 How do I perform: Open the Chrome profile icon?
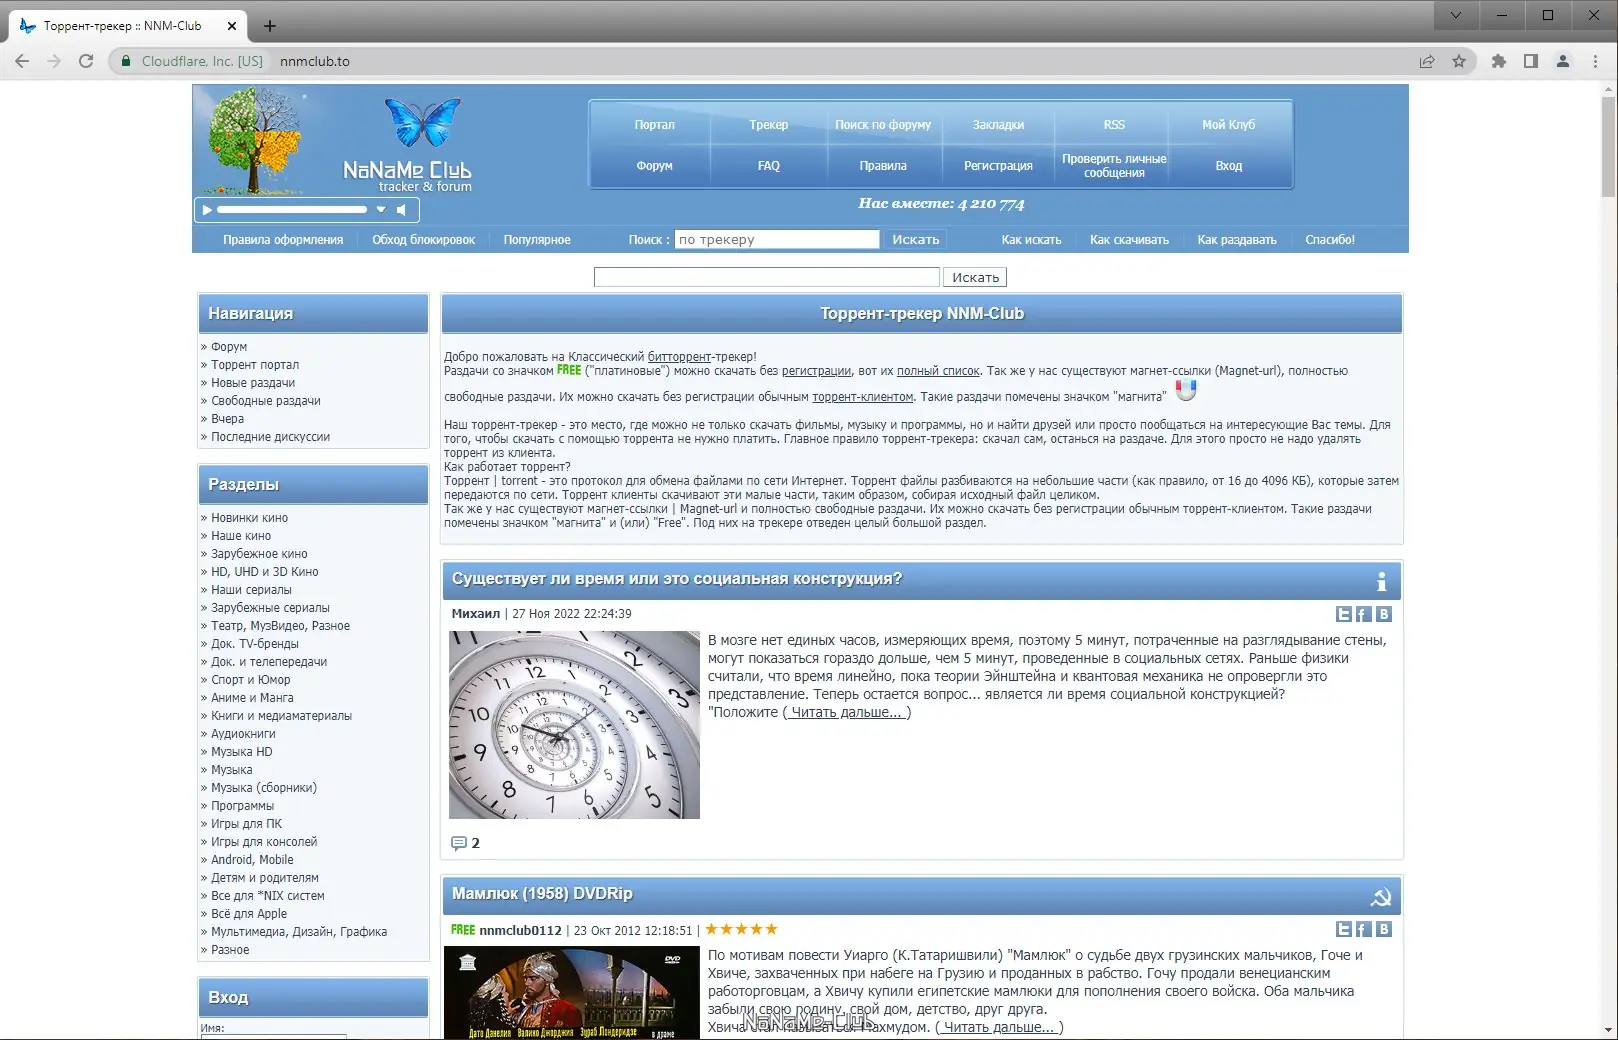coord(1563,61)
